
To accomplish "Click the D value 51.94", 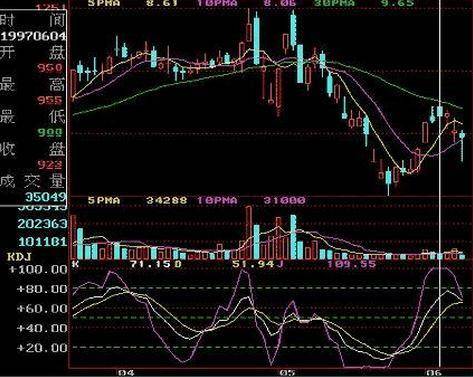I will tap(253, 264).
